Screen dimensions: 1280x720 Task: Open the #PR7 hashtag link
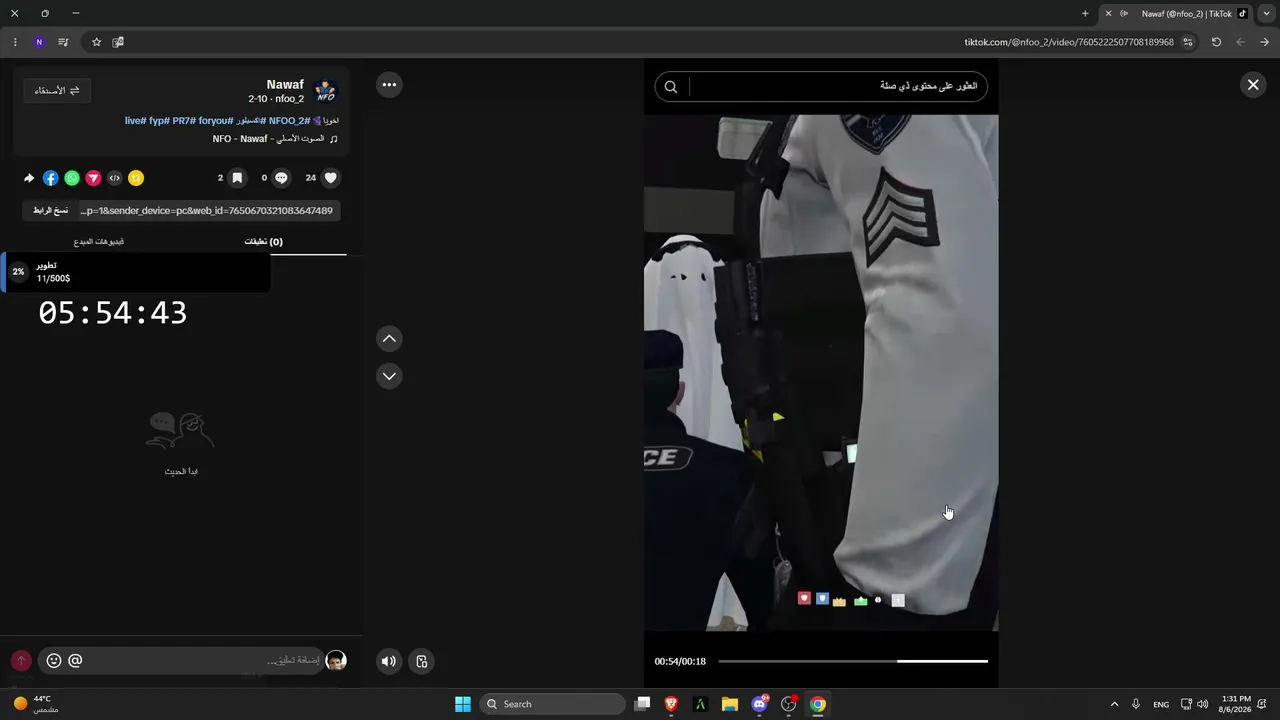[183, 121]
